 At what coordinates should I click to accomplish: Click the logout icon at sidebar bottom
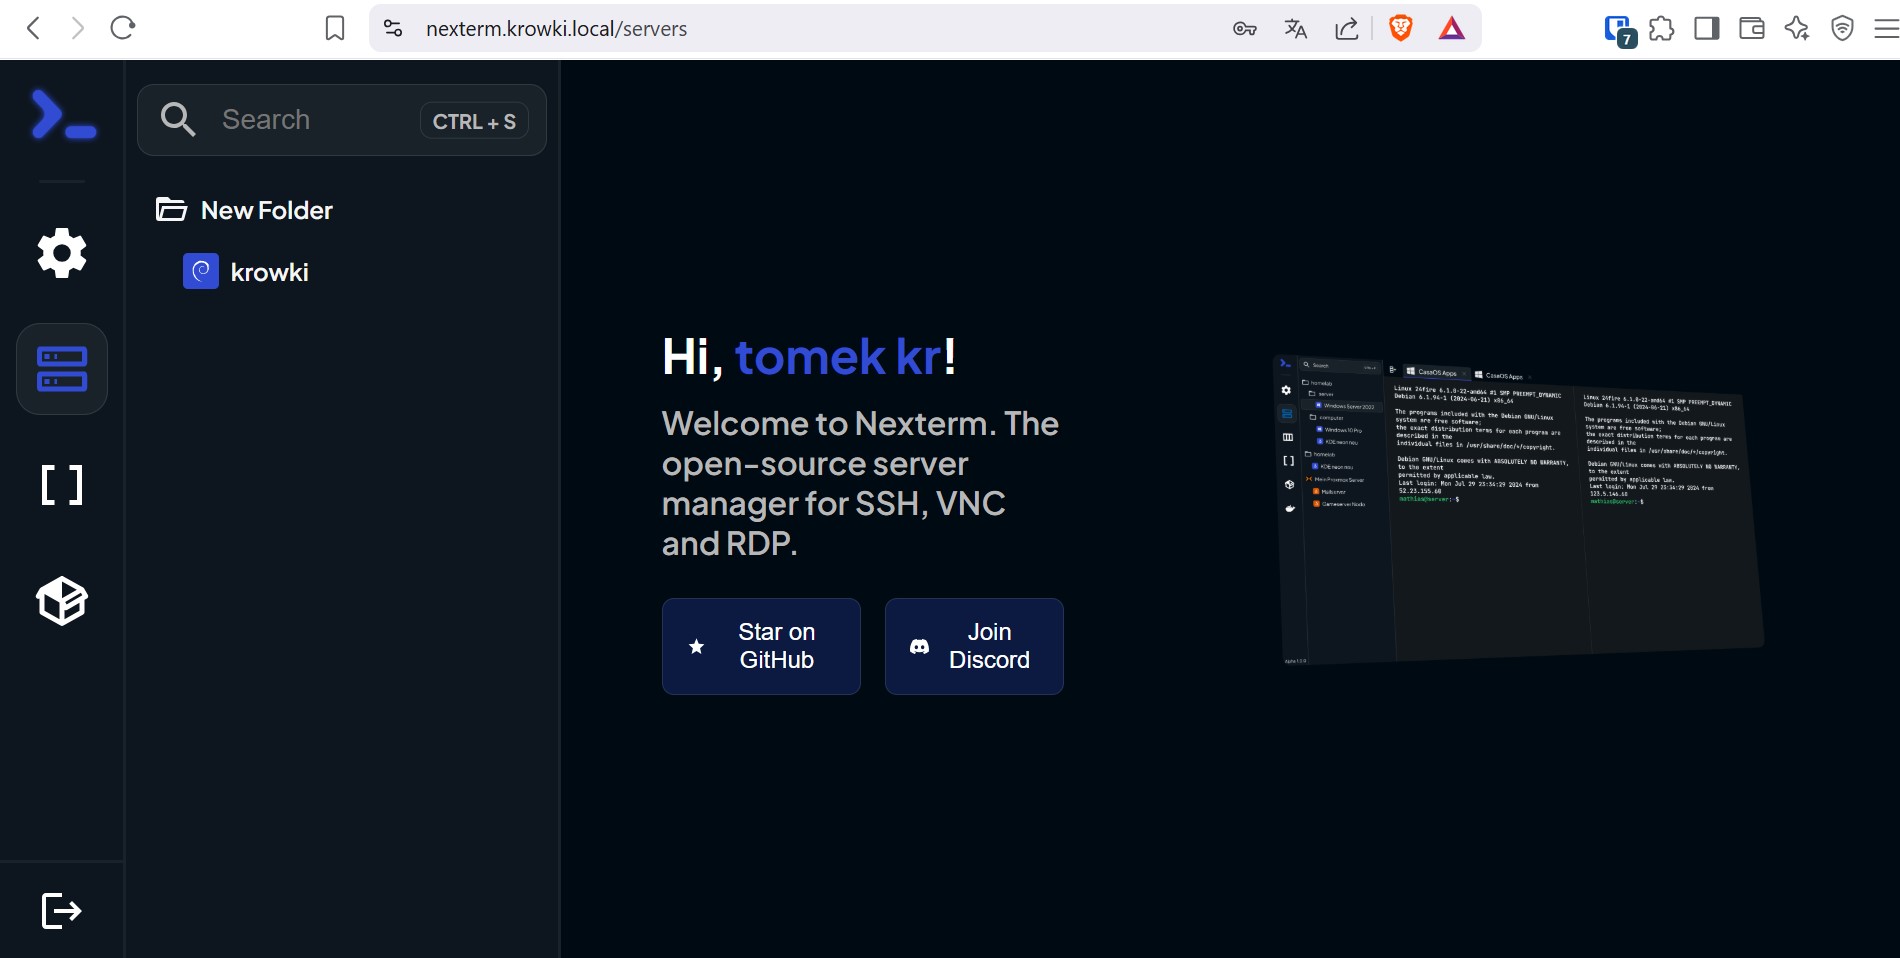(x=62, y=911)
